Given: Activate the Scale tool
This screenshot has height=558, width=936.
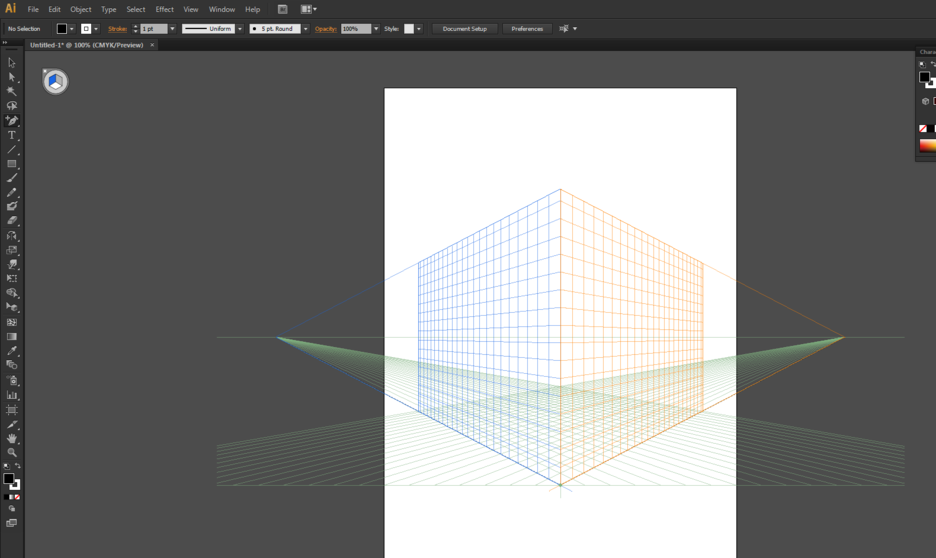Looking at the screenshot, I should point(11,250).
